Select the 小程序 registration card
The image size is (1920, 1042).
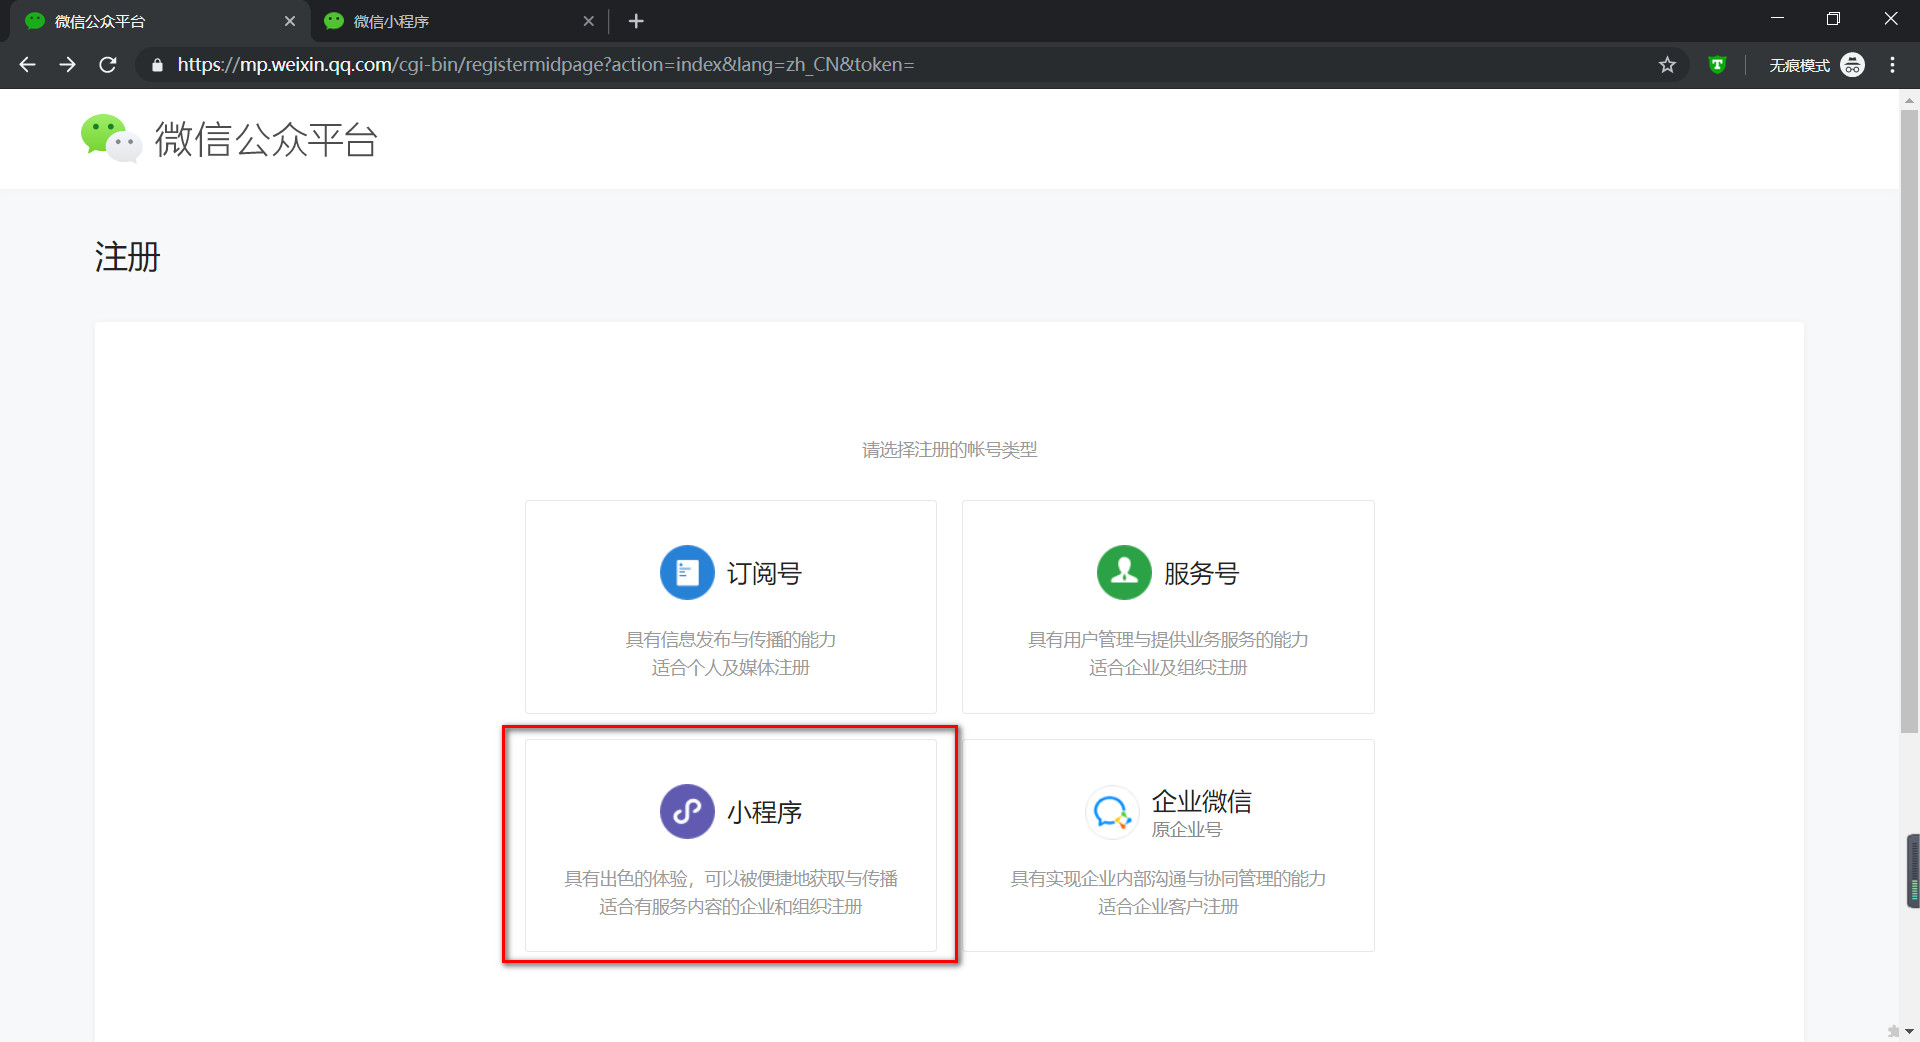pos(729,845)
